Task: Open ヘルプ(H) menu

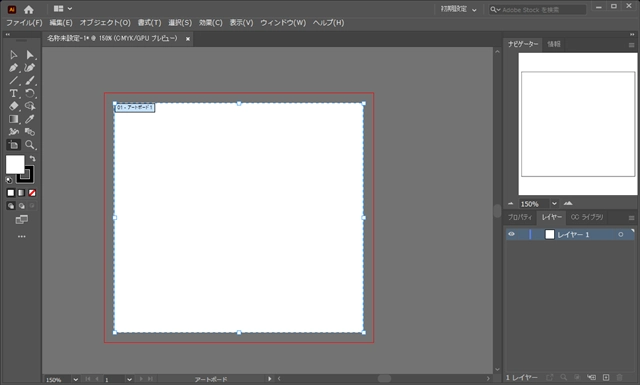Action: pyautogui.click(x=329, y=23)
